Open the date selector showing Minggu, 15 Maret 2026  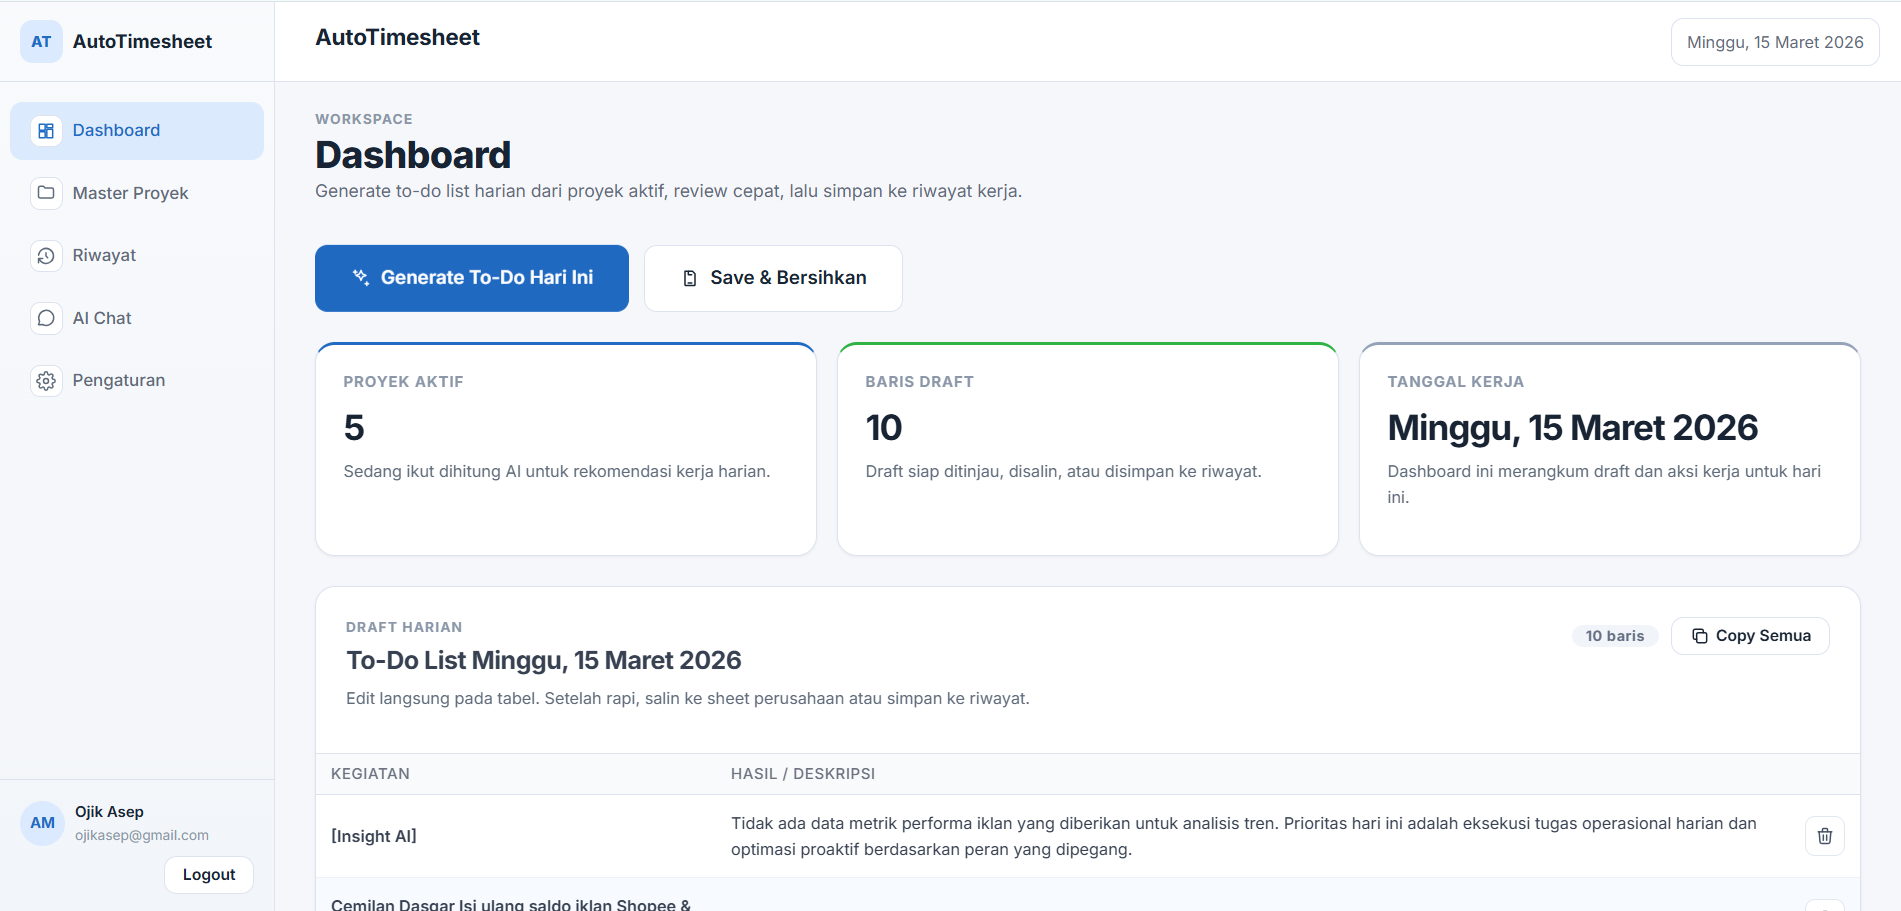[x=1774, y=41]
